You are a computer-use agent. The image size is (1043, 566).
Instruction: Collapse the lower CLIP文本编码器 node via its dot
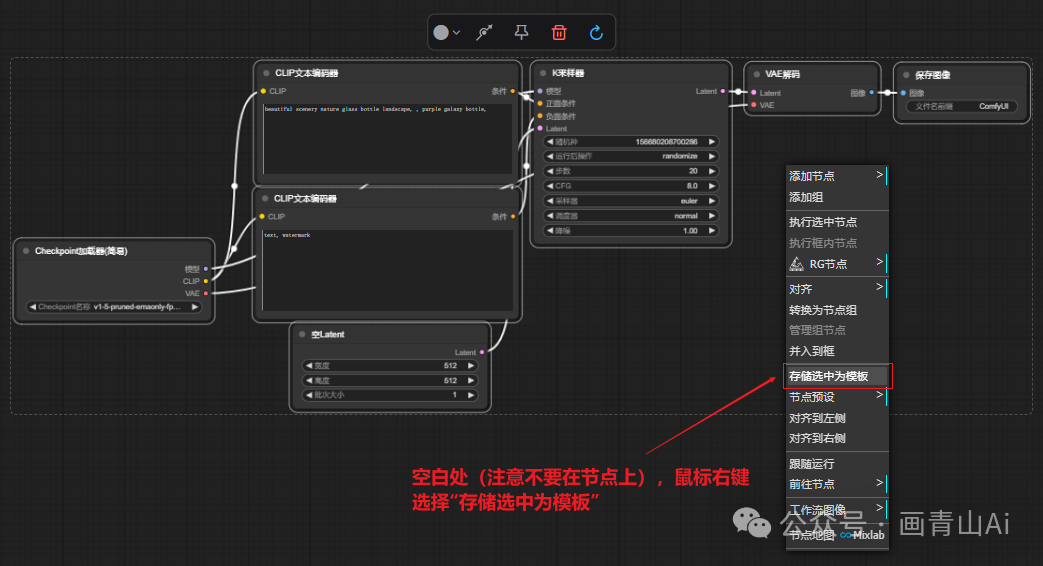pos(265,198)
